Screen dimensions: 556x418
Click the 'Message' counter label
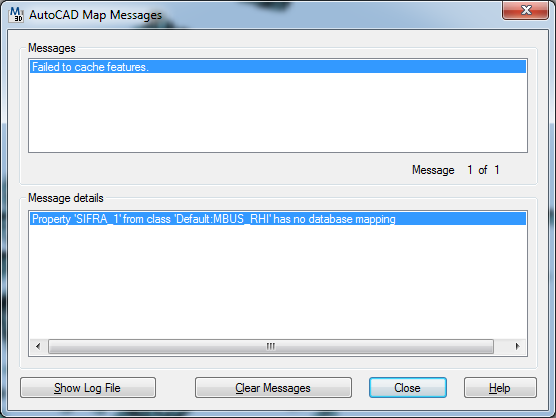(433, 170)
